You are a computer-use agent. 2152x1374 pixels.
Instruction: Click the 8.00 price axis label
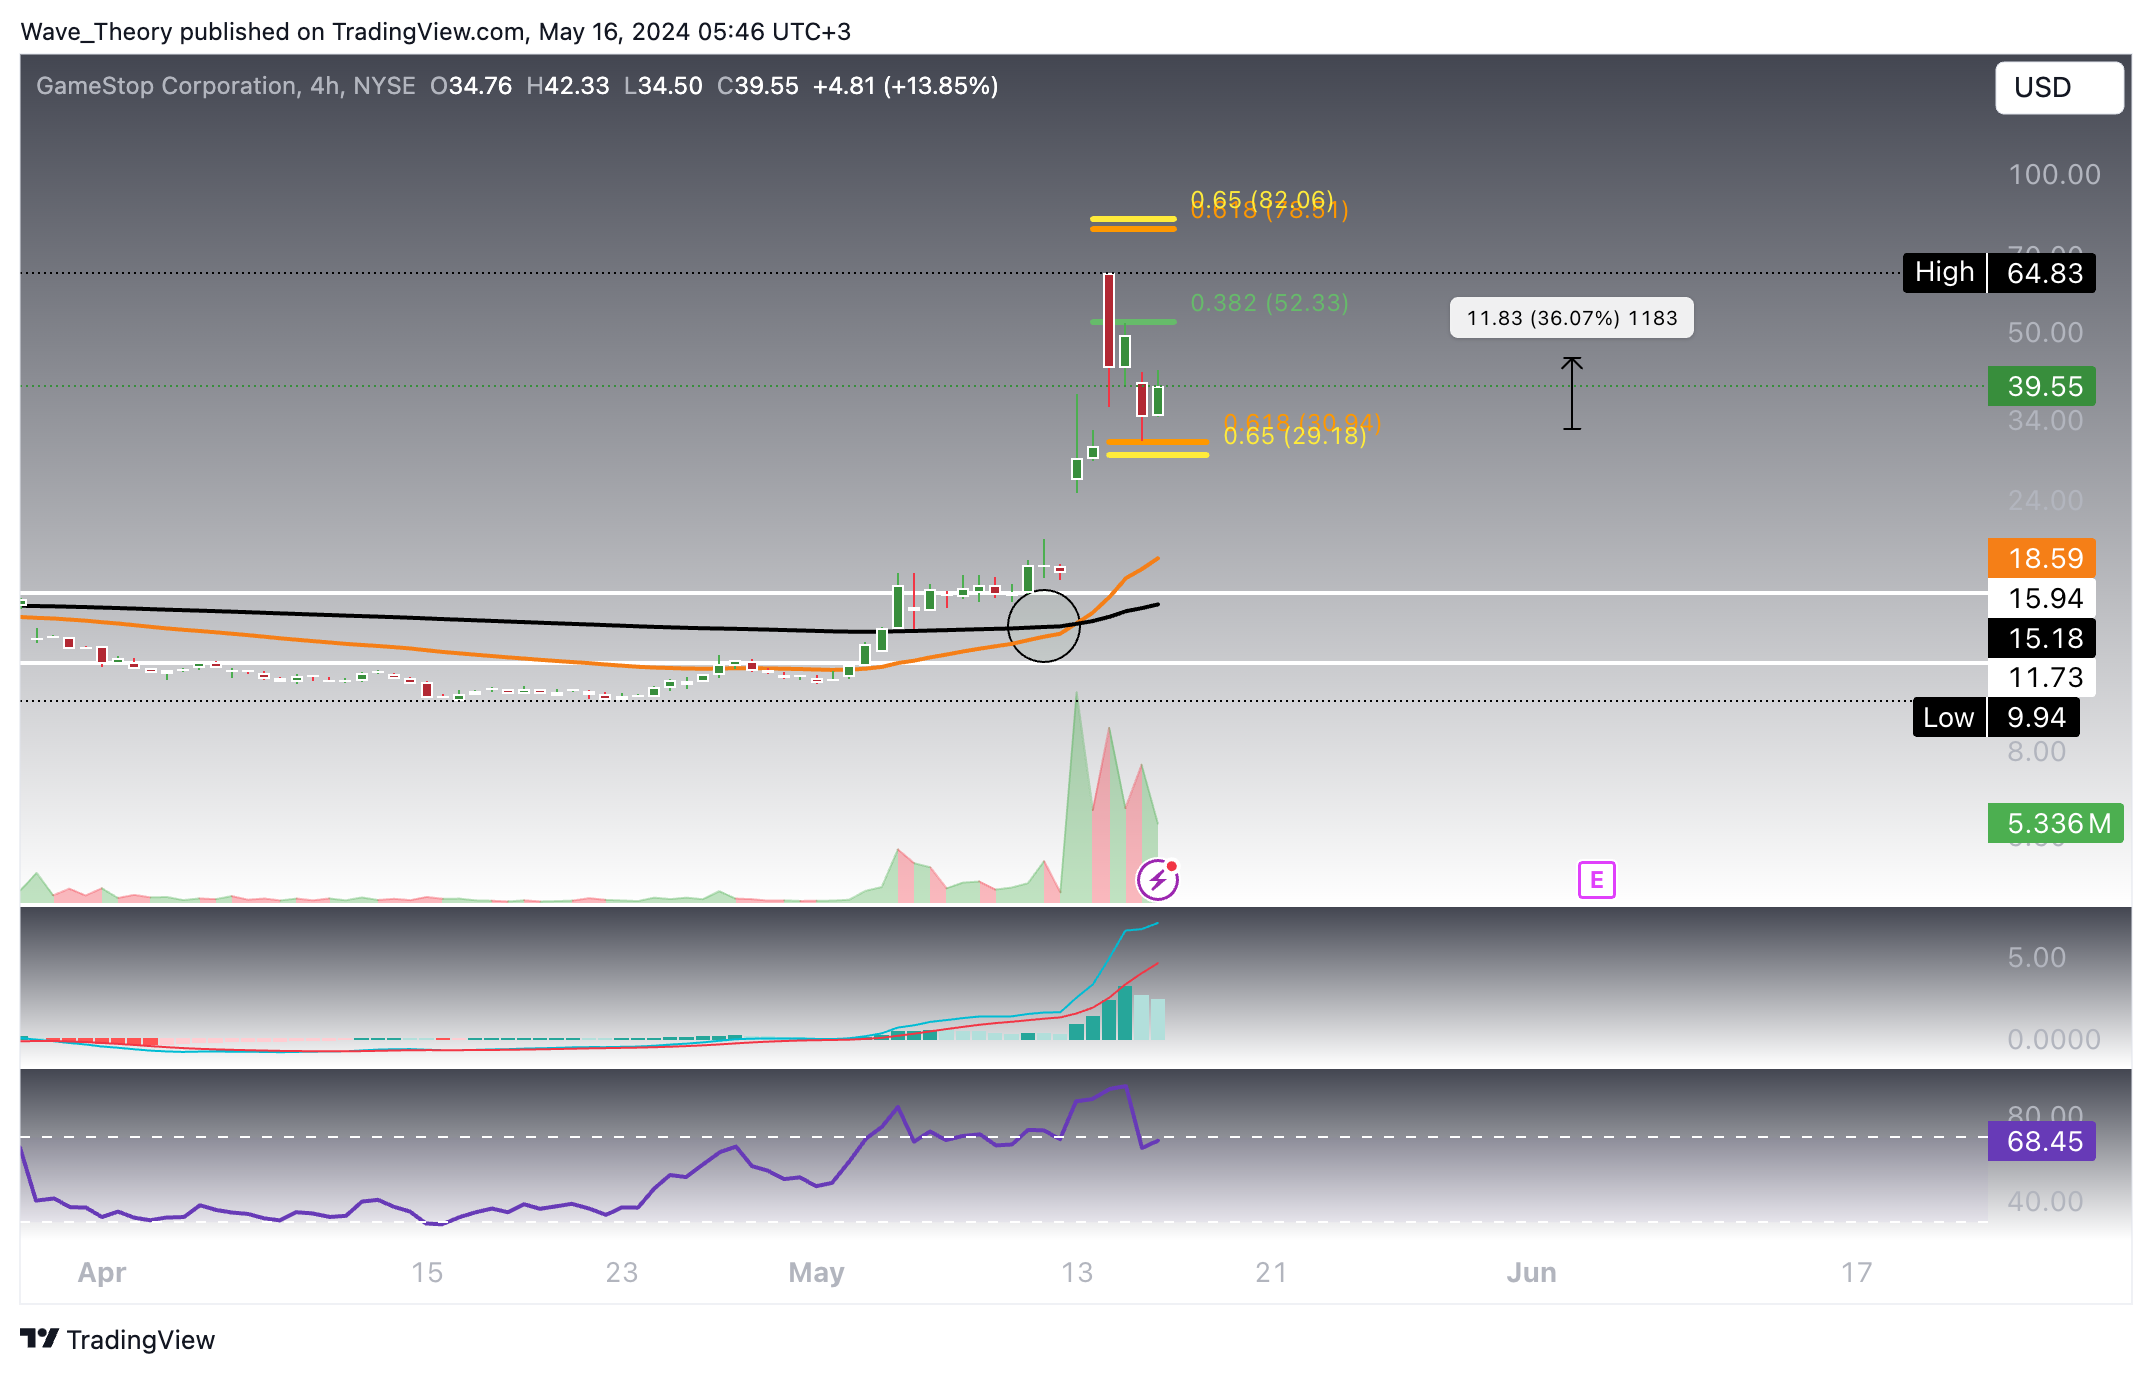coord(2036,751)
